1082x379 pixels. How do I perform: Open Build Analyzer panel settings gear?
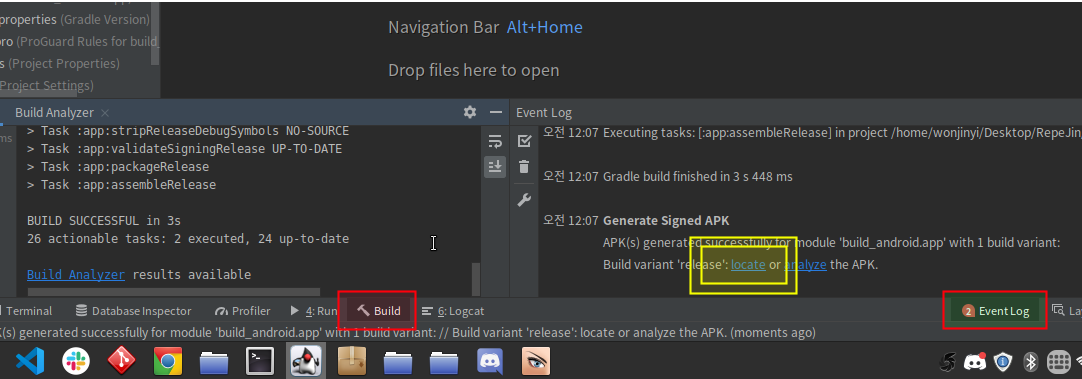point(470,112)
